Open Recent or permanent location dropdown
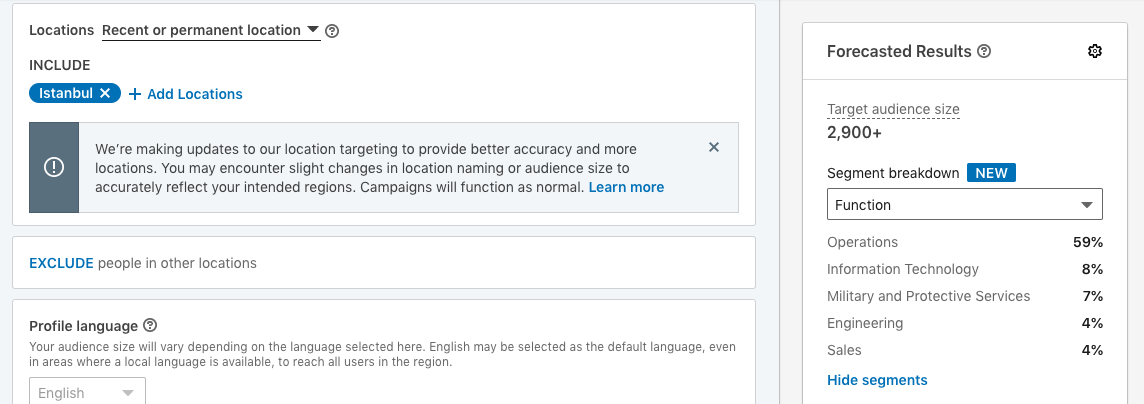 point(211,30)
